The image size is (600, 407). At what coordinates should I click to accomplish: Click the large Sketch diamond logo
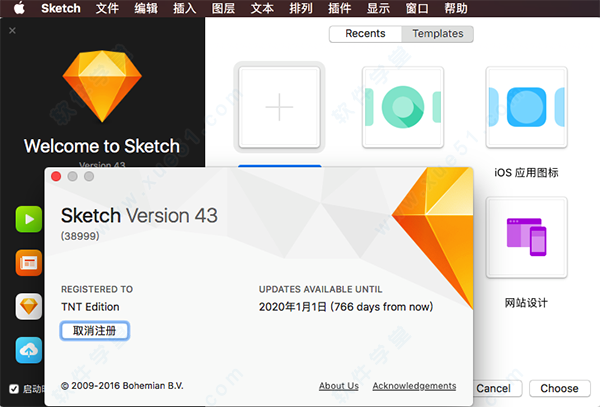[102, 86]
